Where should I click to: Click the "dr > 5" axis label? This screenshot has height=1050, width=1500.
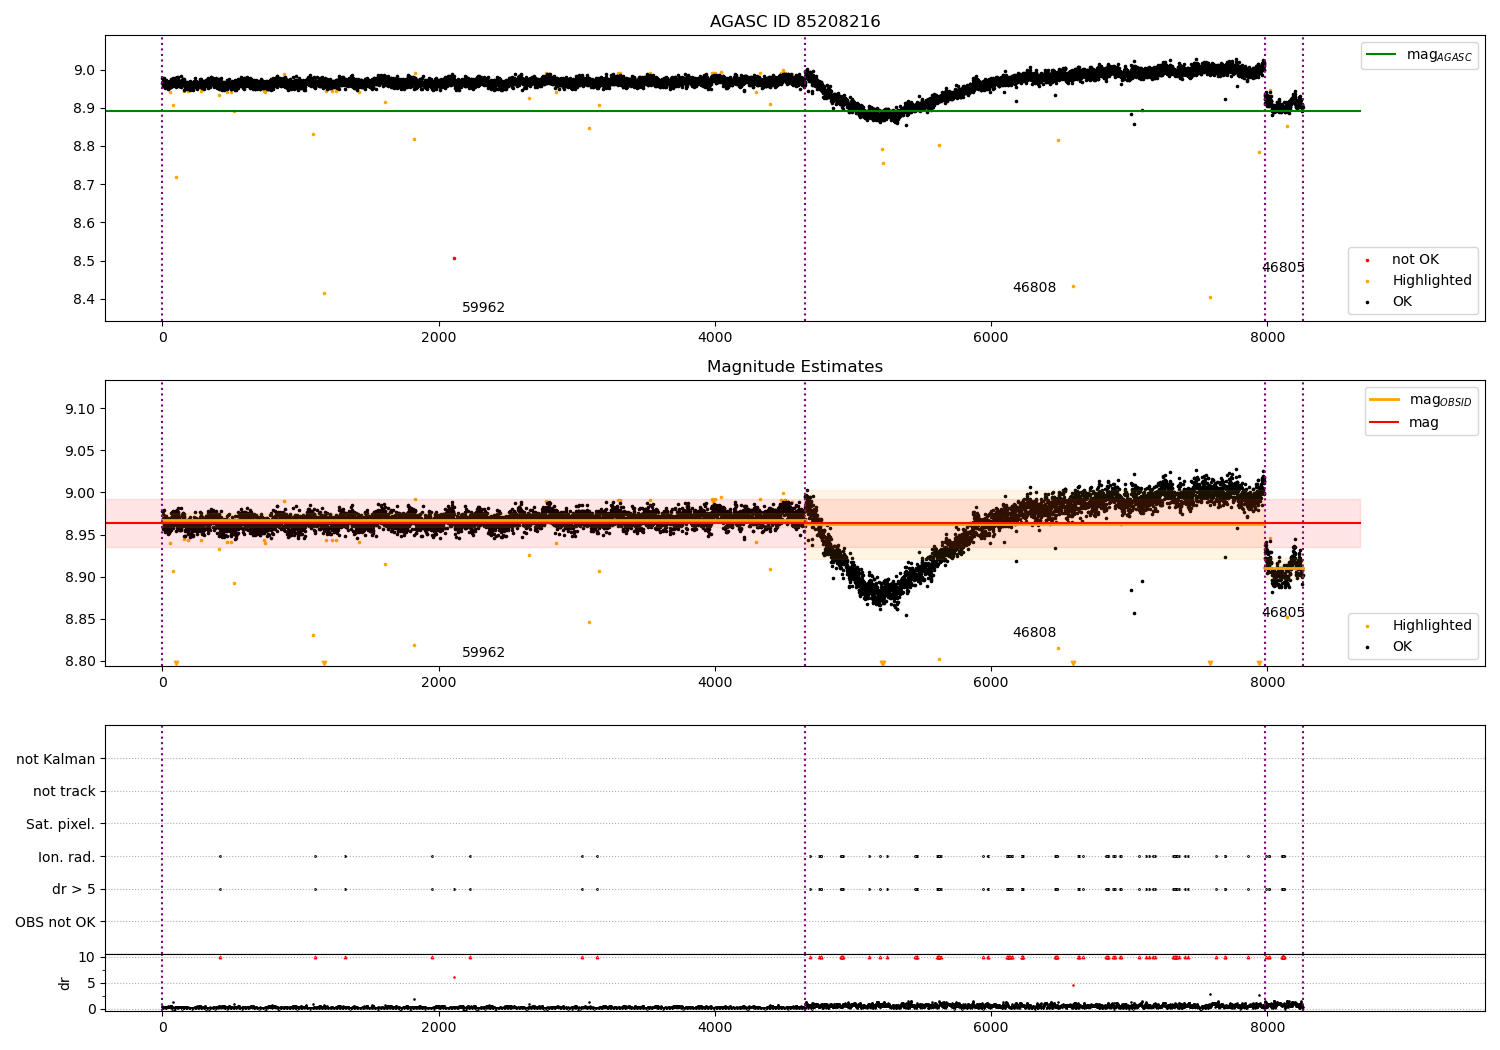74,889
